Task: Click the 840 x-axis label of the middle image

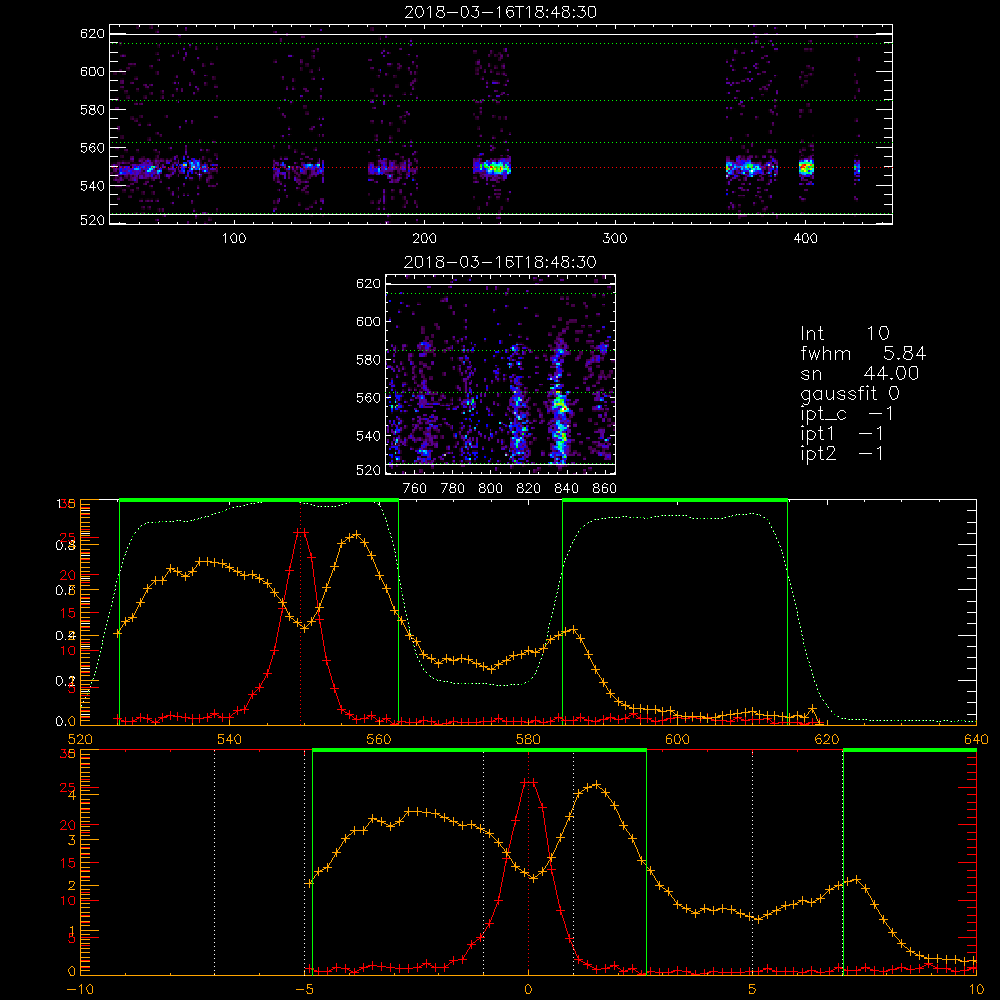Action: [566, 489]
